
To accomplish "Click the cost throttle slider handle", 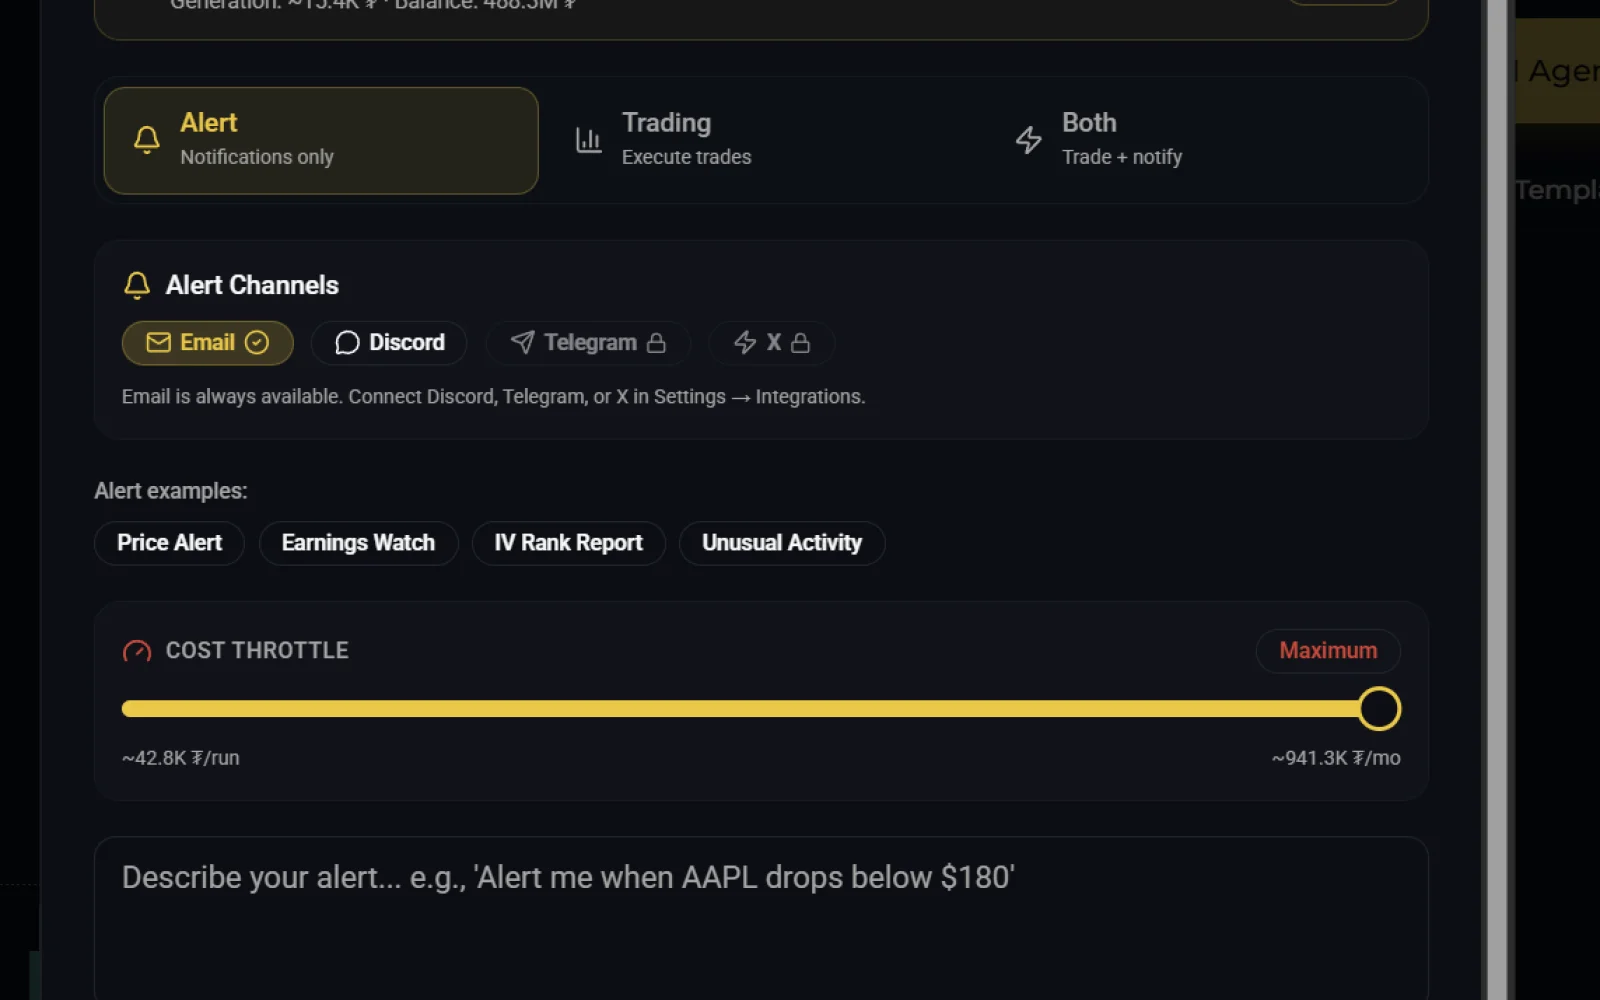I will click(x=1379, y=709).
